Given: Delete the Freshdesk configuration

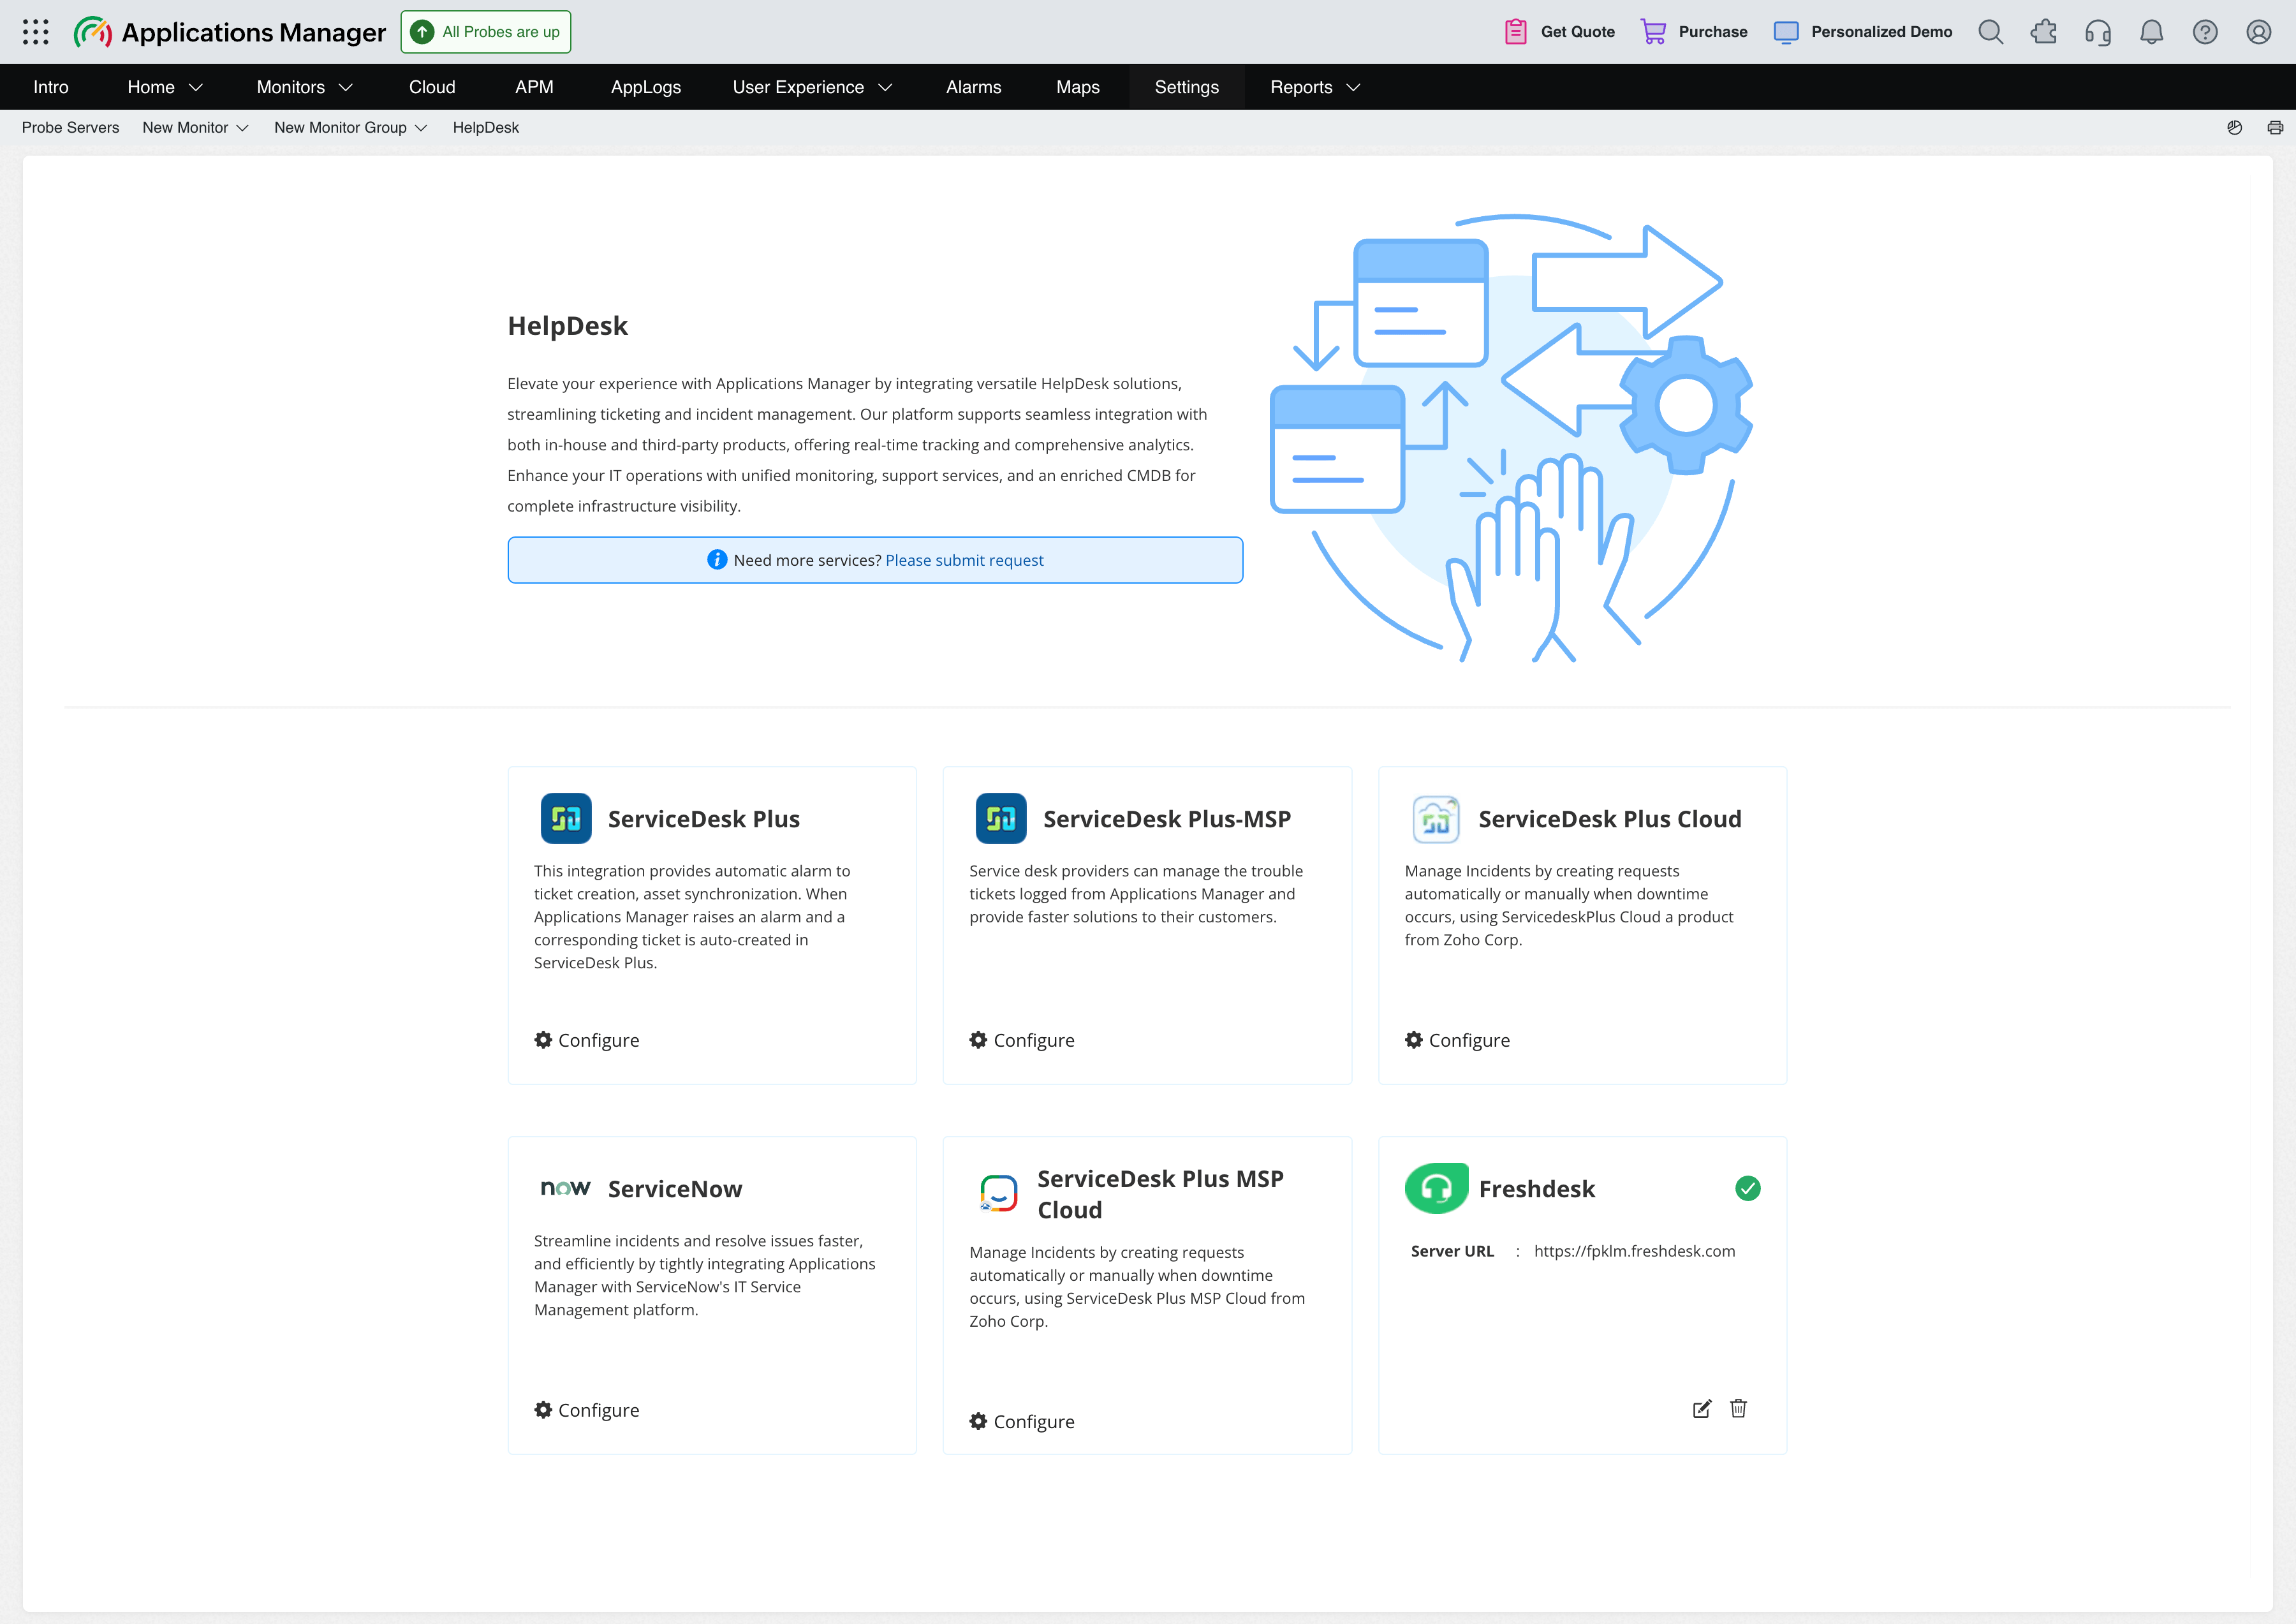Looking at the screenshot, I should pos(1739,1409).
